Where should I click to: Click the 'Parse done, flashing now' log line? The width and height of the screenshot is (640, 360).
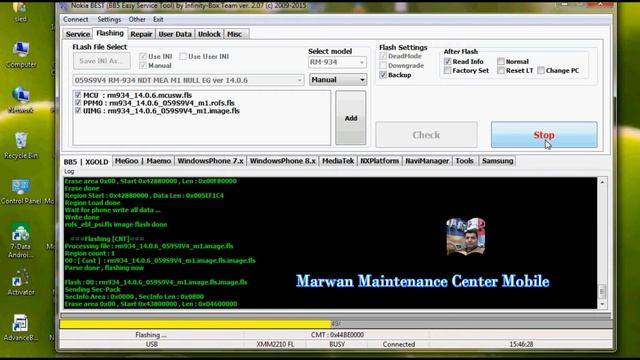(x=104, y=268)
